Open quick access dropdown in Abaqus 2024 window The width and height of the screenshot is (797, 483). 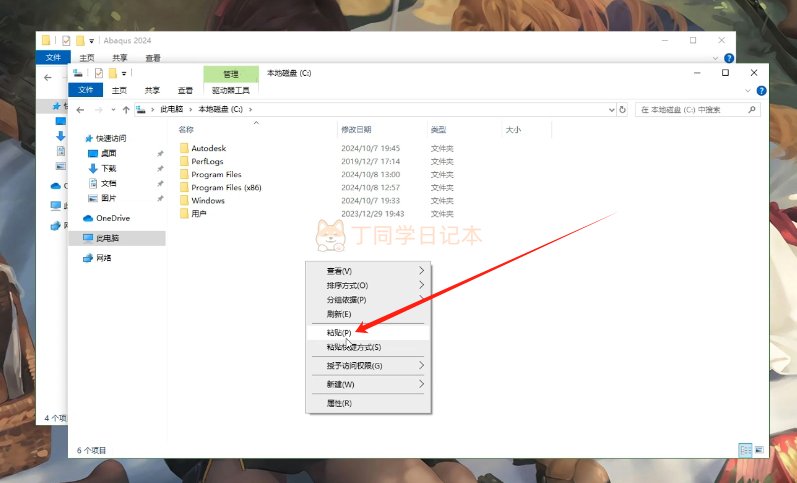point(91,41)
